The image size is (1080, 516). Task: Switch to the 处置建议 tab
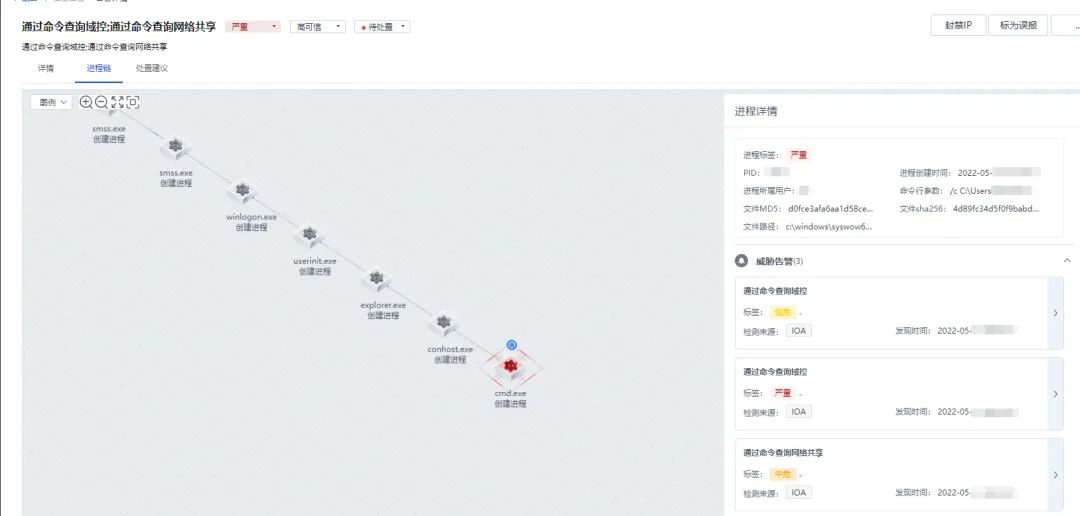(152, 69)
